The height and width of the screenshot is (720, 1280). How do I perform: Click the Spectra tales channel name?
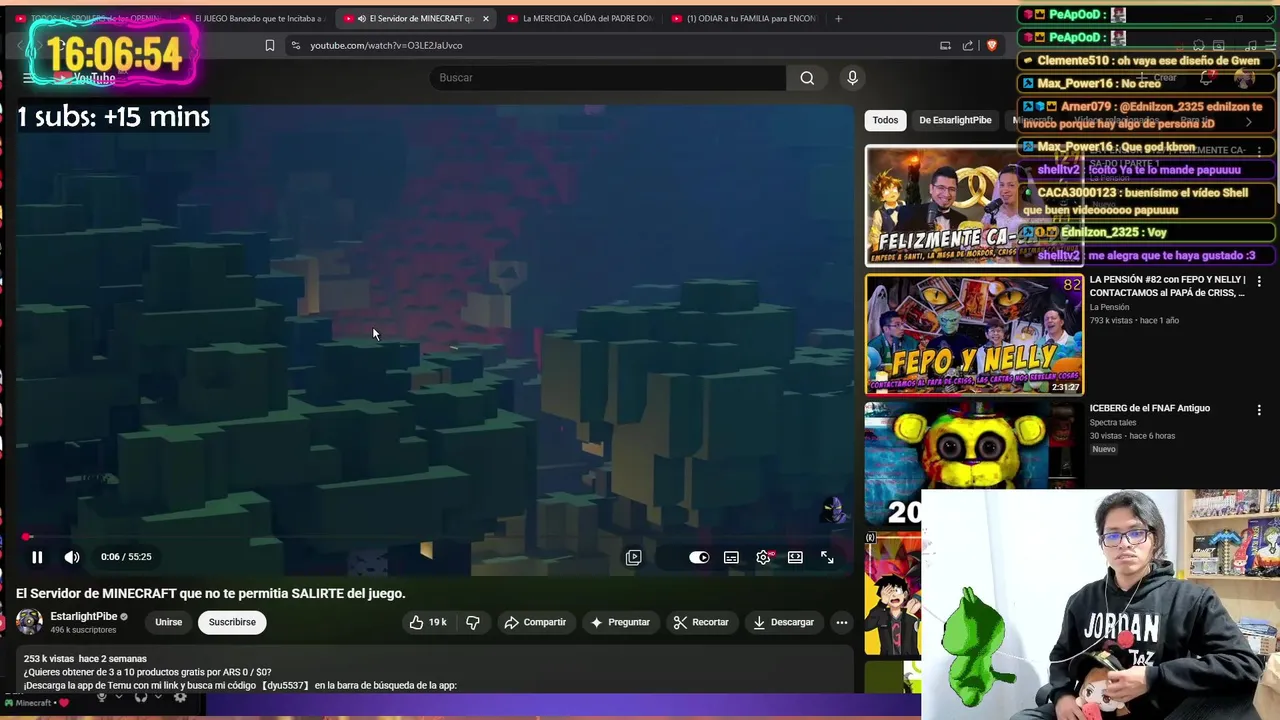tap(1113, 422)
